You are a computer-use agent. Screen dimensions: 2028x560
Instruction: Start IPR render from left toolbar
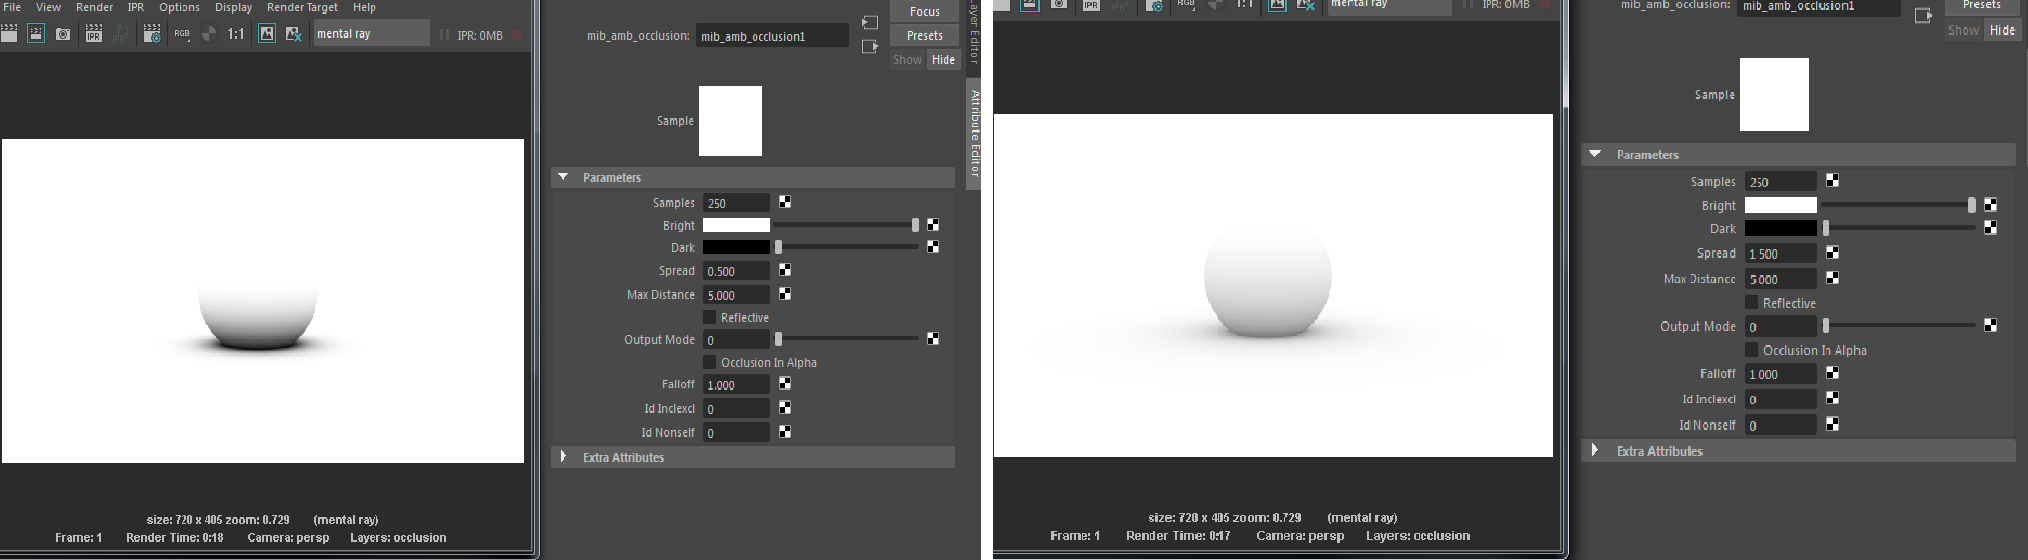[x=93, y=34]
